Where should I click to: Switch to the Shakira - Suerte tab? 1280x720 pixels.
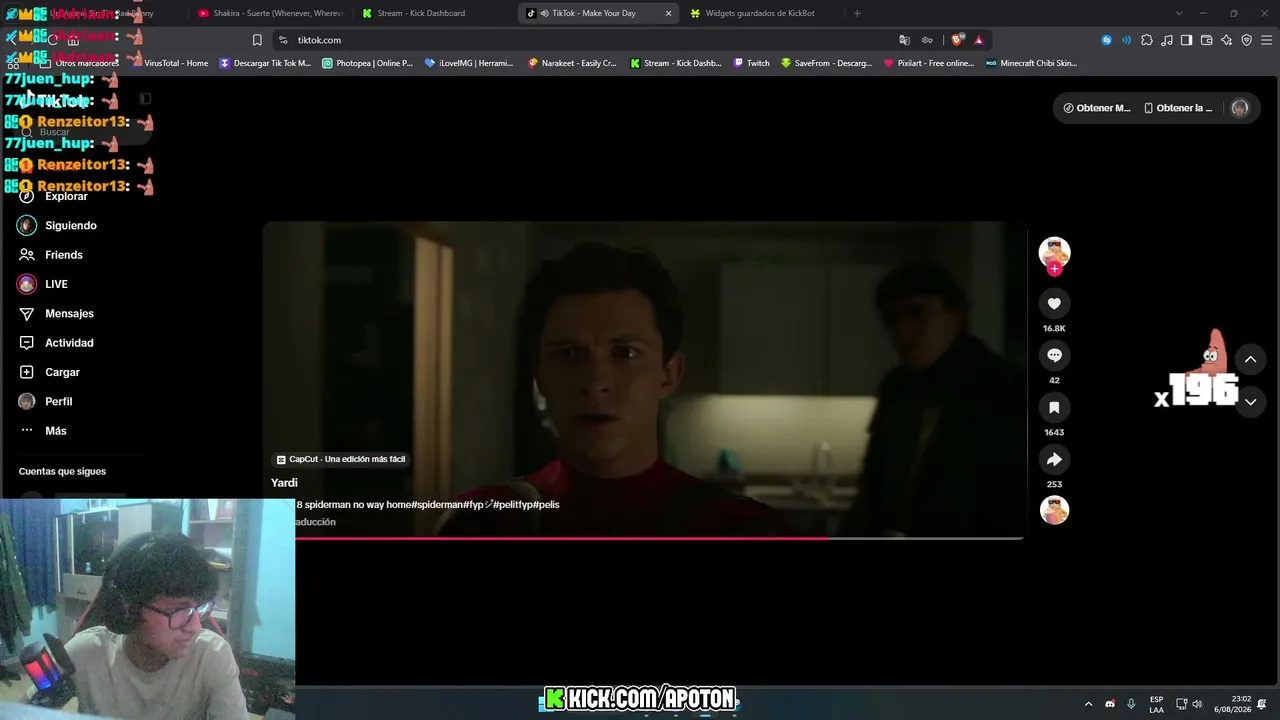(270, 13)
